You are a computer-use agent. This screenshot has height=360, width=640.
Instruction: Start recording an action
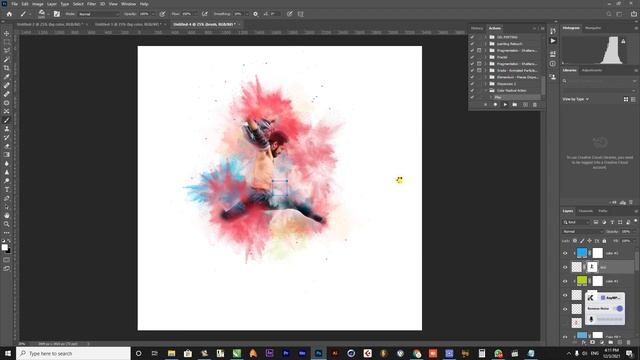coord(495,105)
